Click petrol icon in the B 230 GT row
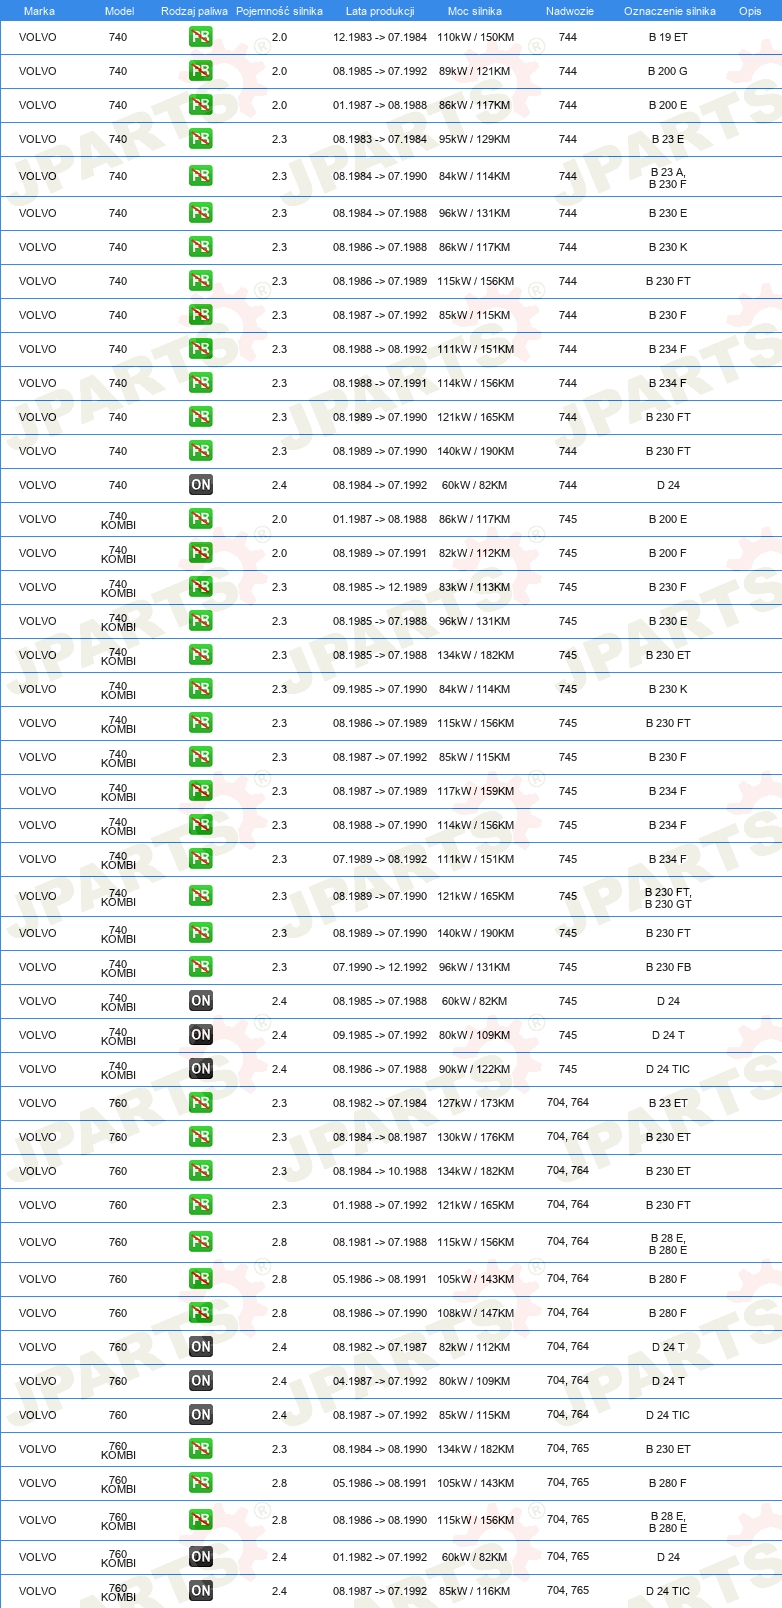 pos(201,896)
